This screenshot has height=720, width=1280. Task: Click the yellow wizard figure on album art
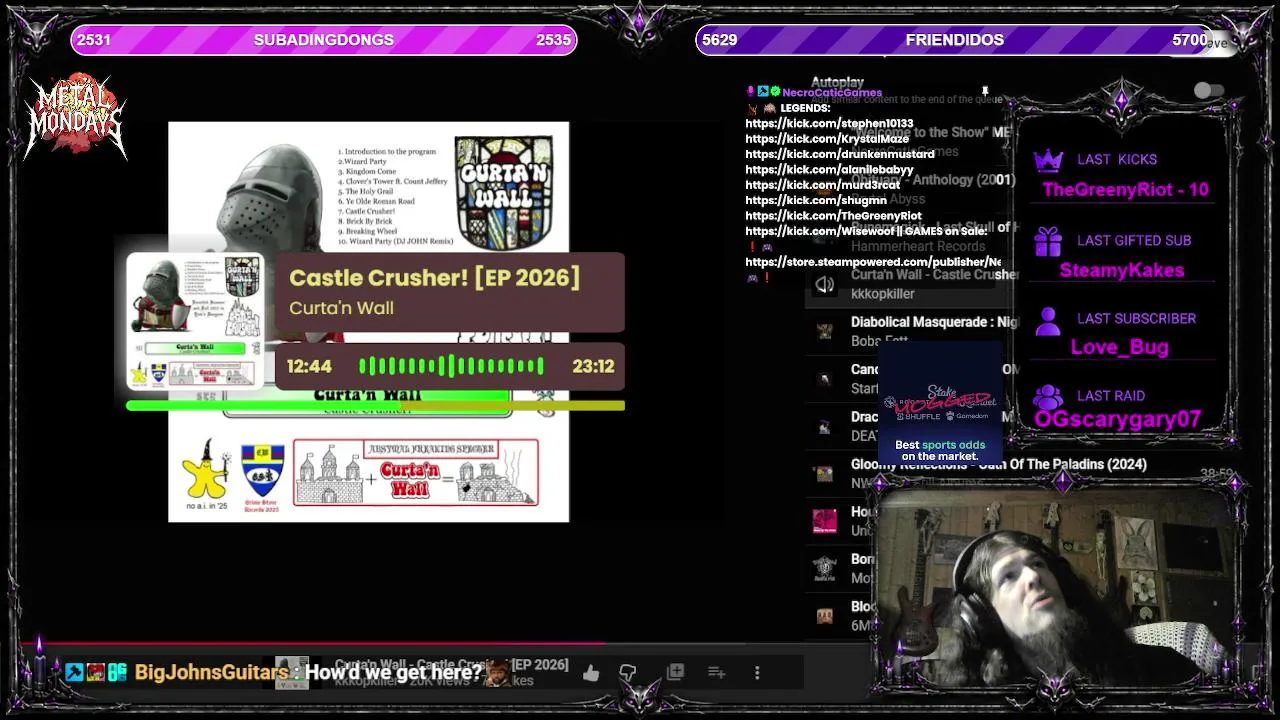click(205, 470)
